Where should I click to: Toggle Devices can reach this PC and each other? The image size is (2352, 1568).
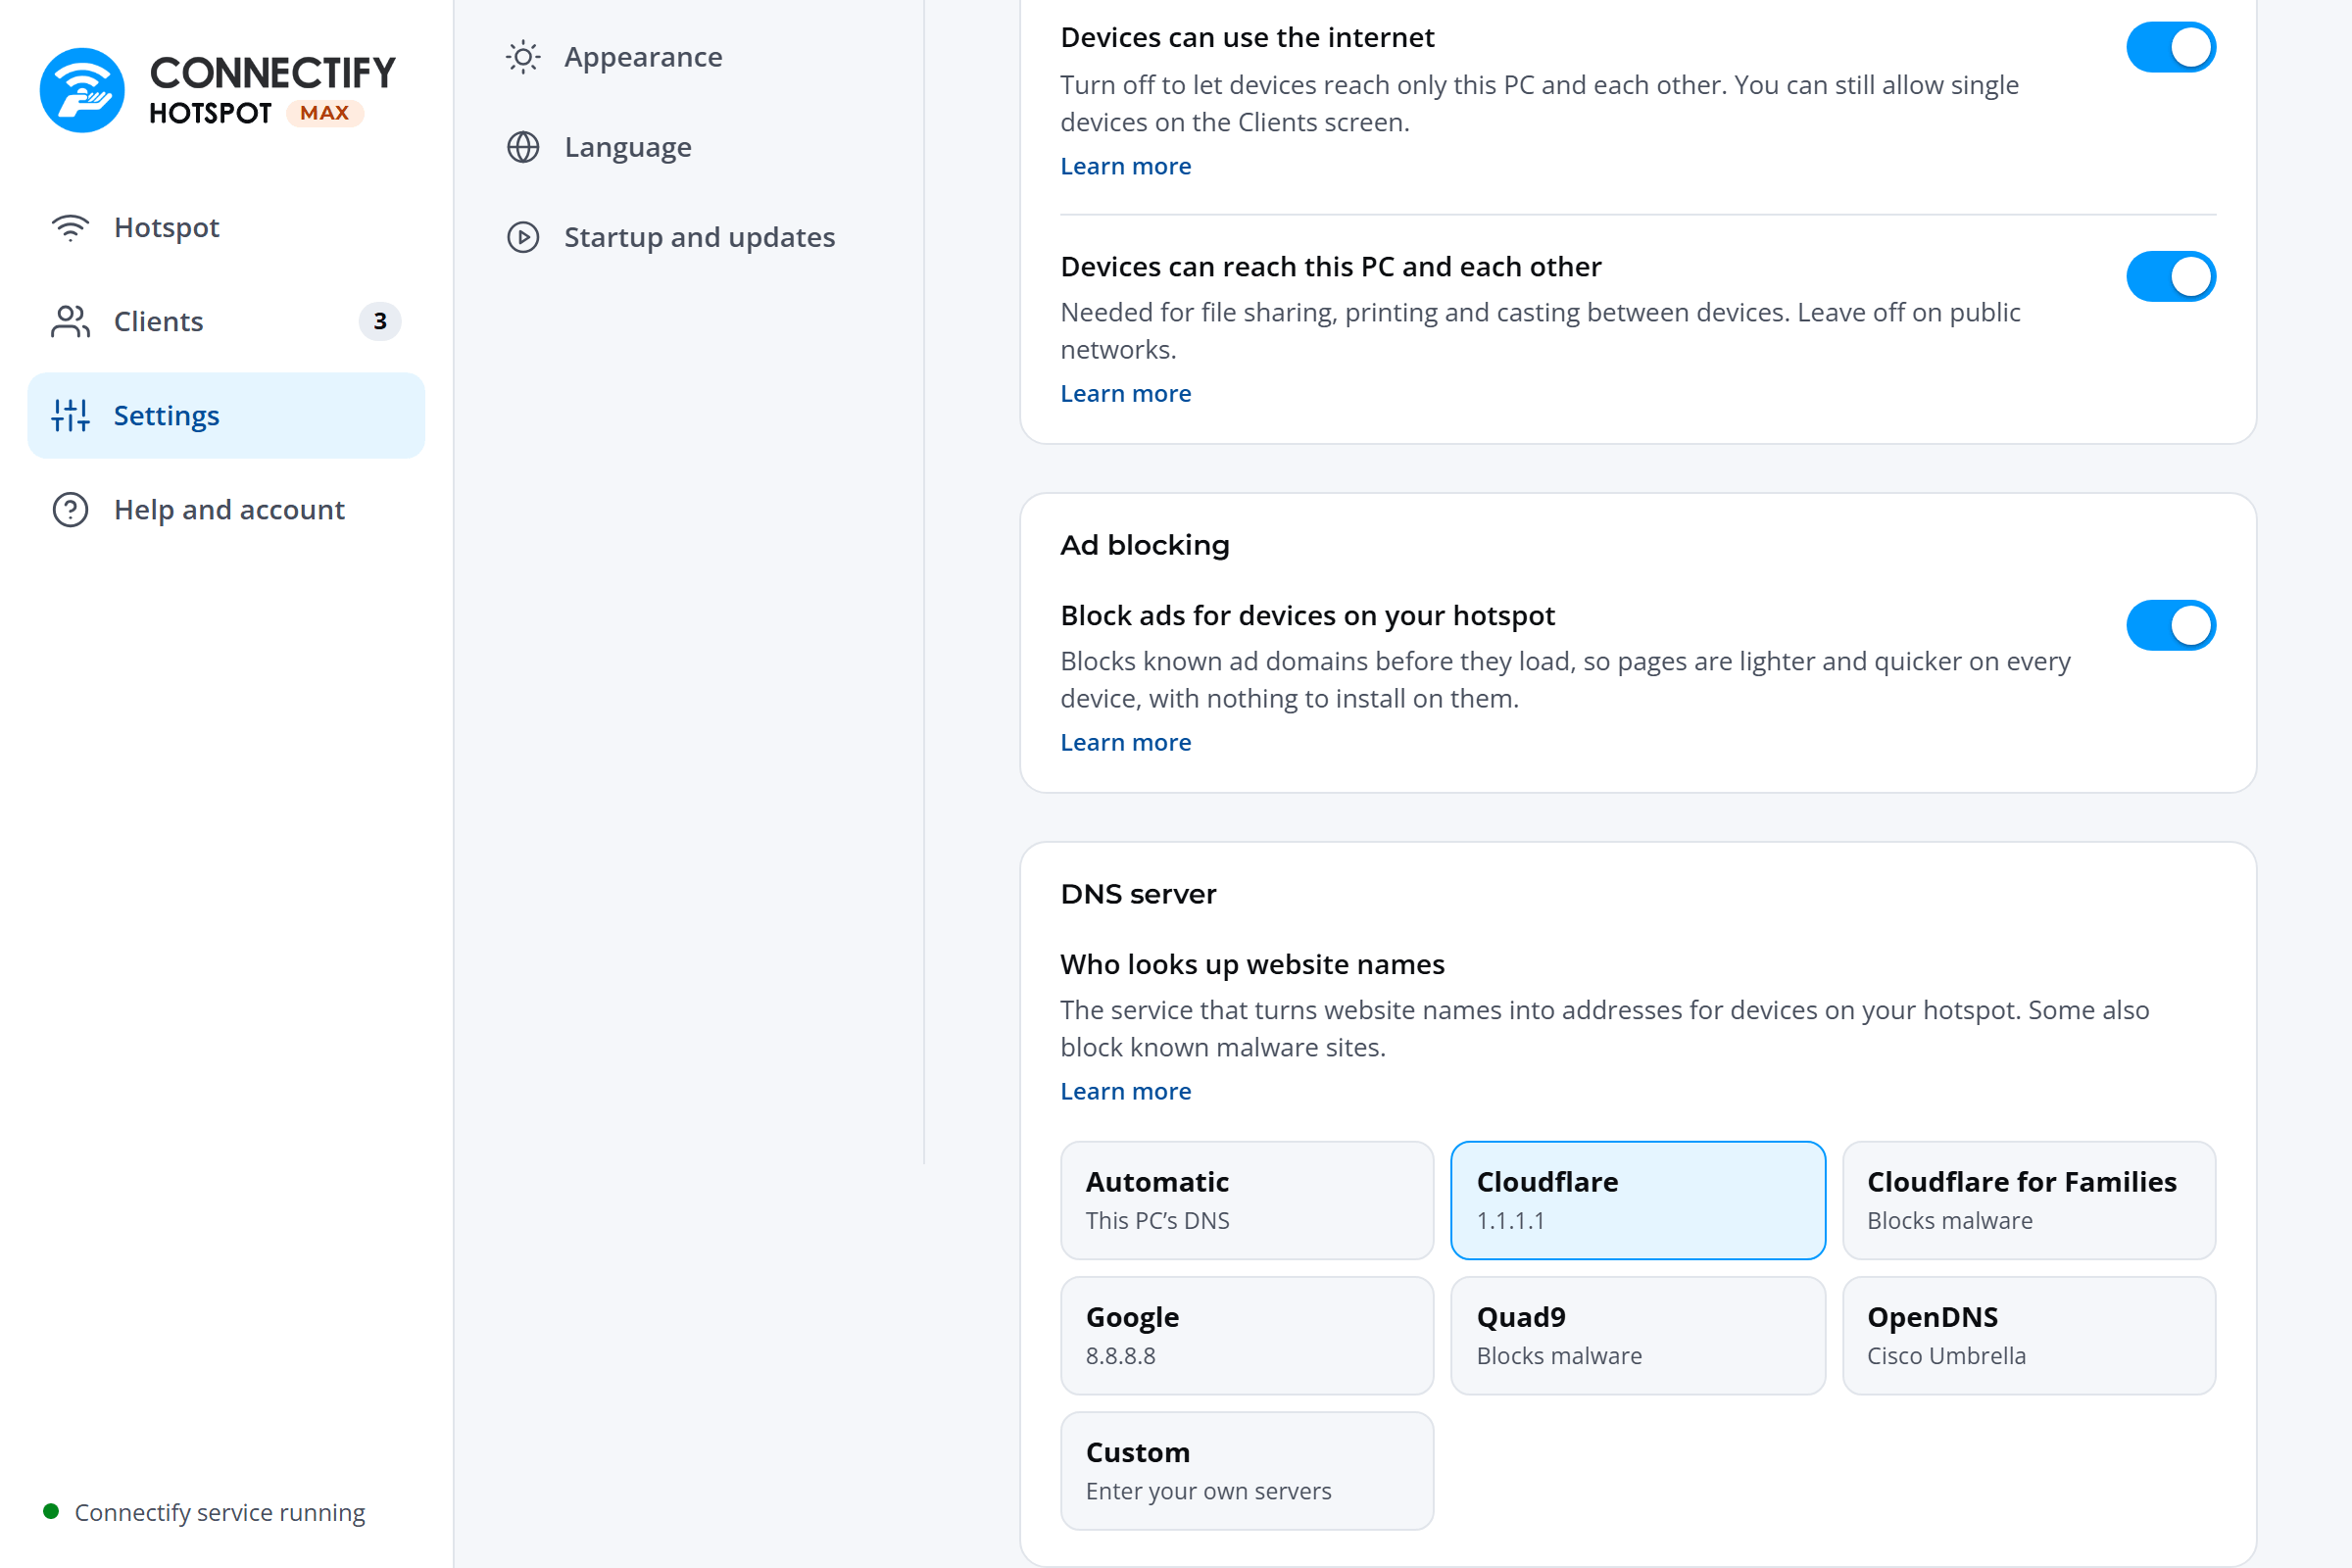[x=2171, y=276]
